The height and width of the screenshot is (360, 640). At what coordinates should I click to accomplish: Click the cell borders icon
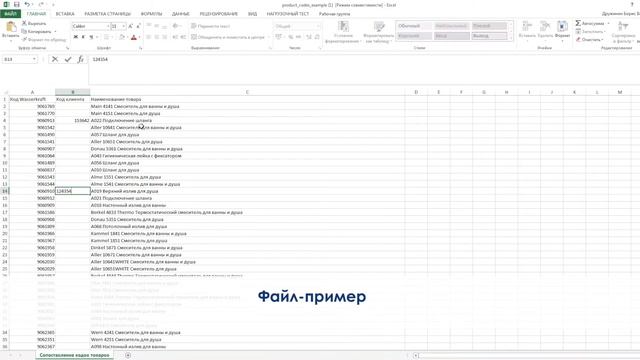pyautogui.click(x=106, y=37)
